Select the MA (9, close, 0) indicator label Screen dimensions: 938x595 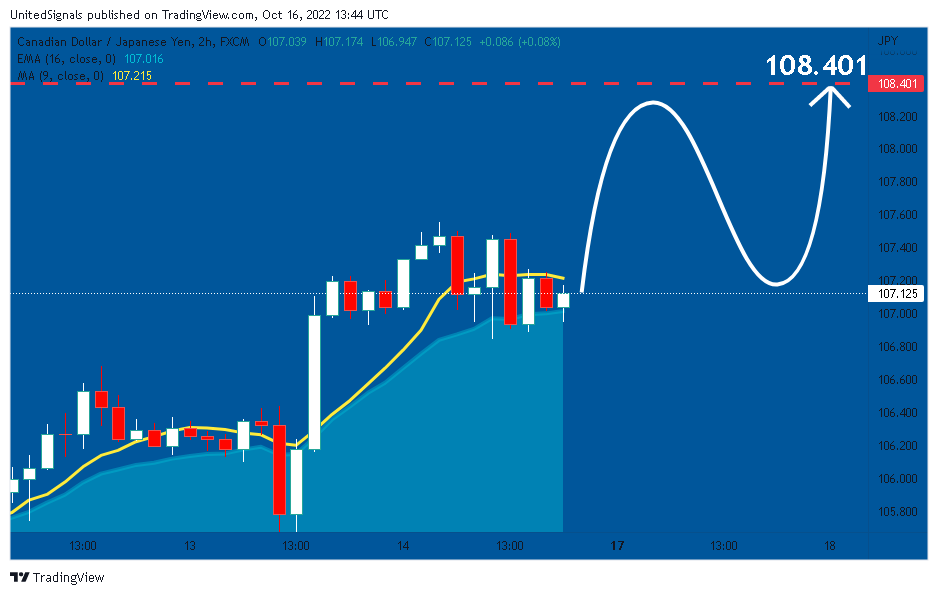coord(60,76)
